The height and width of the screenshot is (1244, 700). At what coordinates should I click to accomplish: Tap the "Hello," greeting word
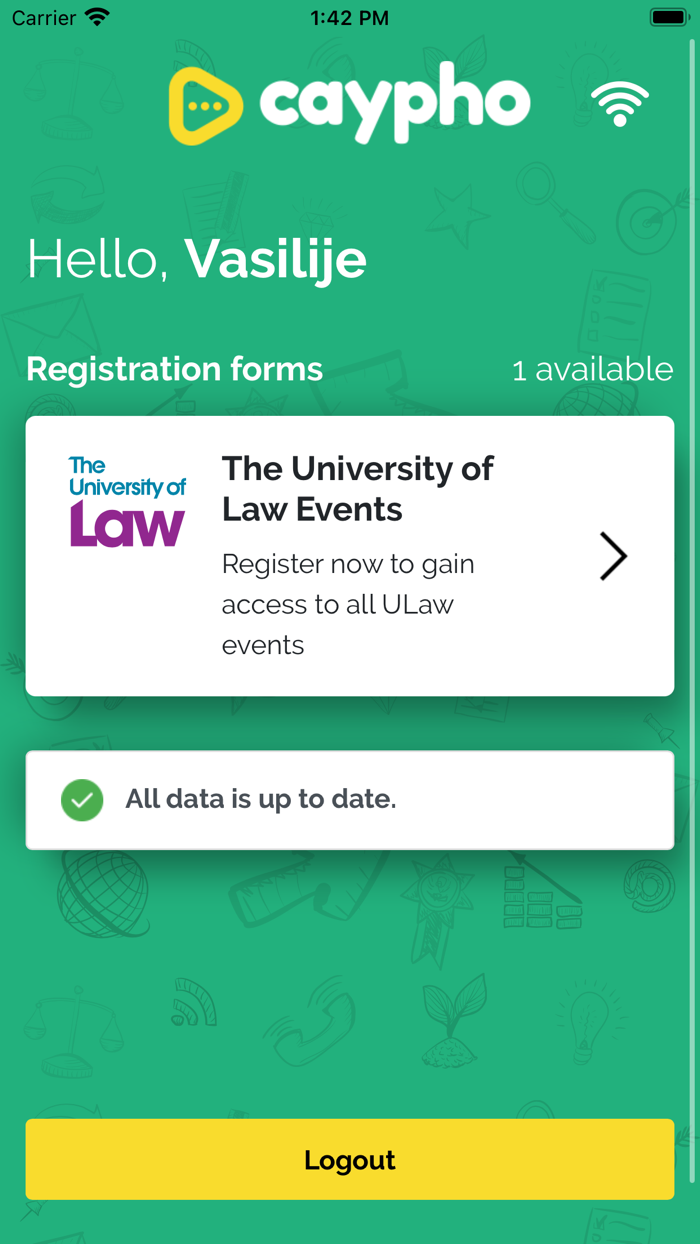98,259
